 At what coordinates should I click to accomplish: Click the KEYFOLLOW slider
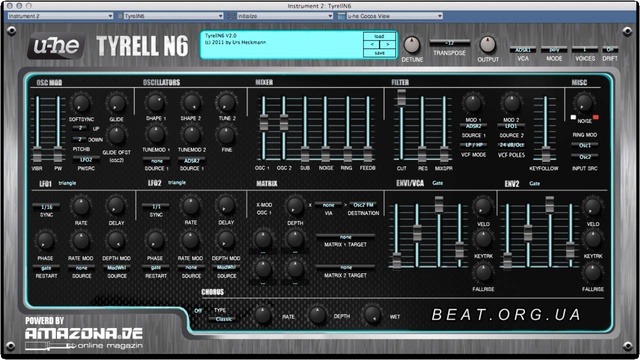(545, 129)
